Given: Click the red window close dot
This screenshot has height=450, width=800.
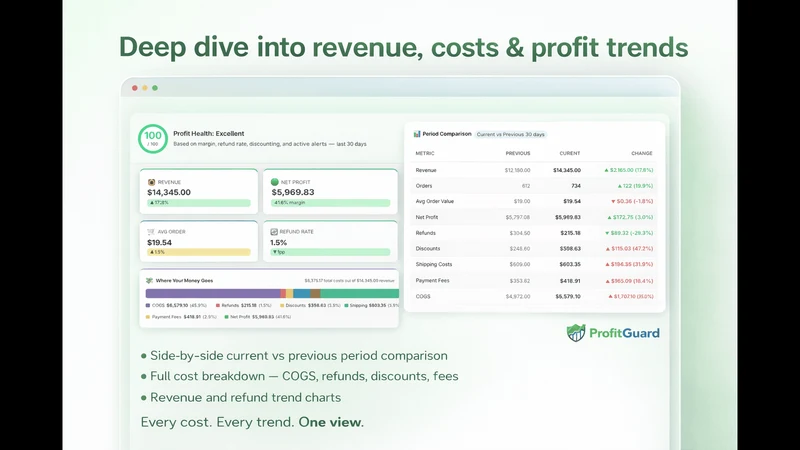Looking at the screenshot, I should [x=135, y=88].
